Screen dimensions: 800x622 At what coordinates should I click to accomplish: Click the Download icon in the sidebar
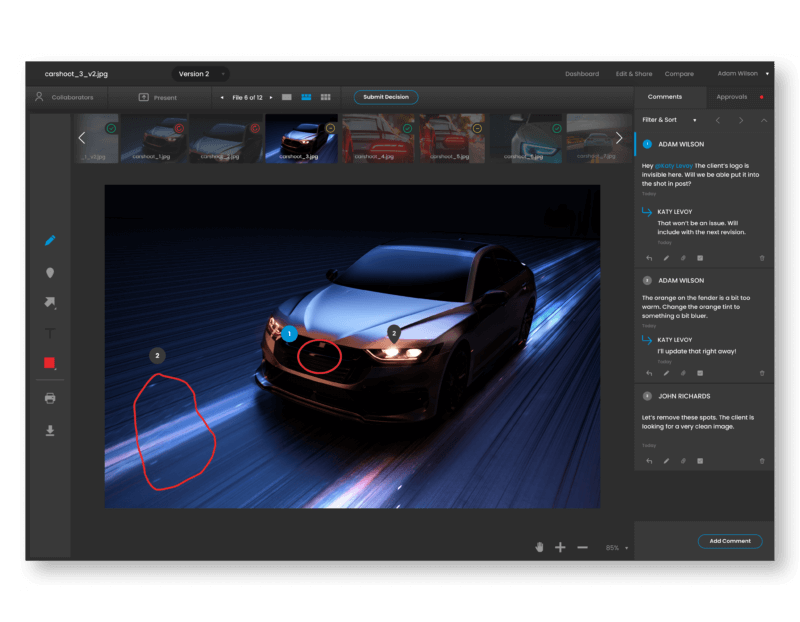point(48,428)
